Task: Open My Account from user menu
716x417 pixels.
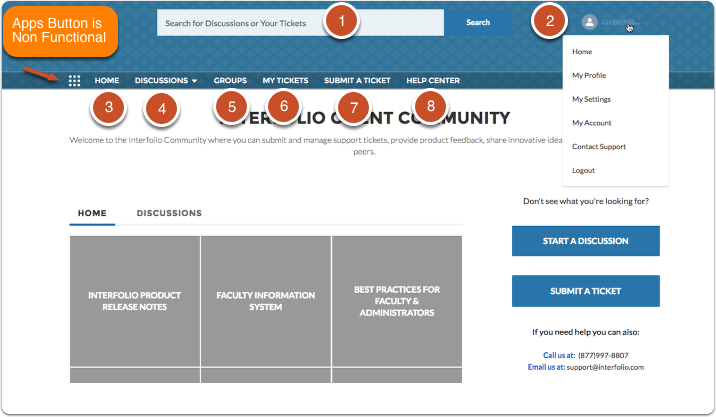Action: tap(591, 123)
